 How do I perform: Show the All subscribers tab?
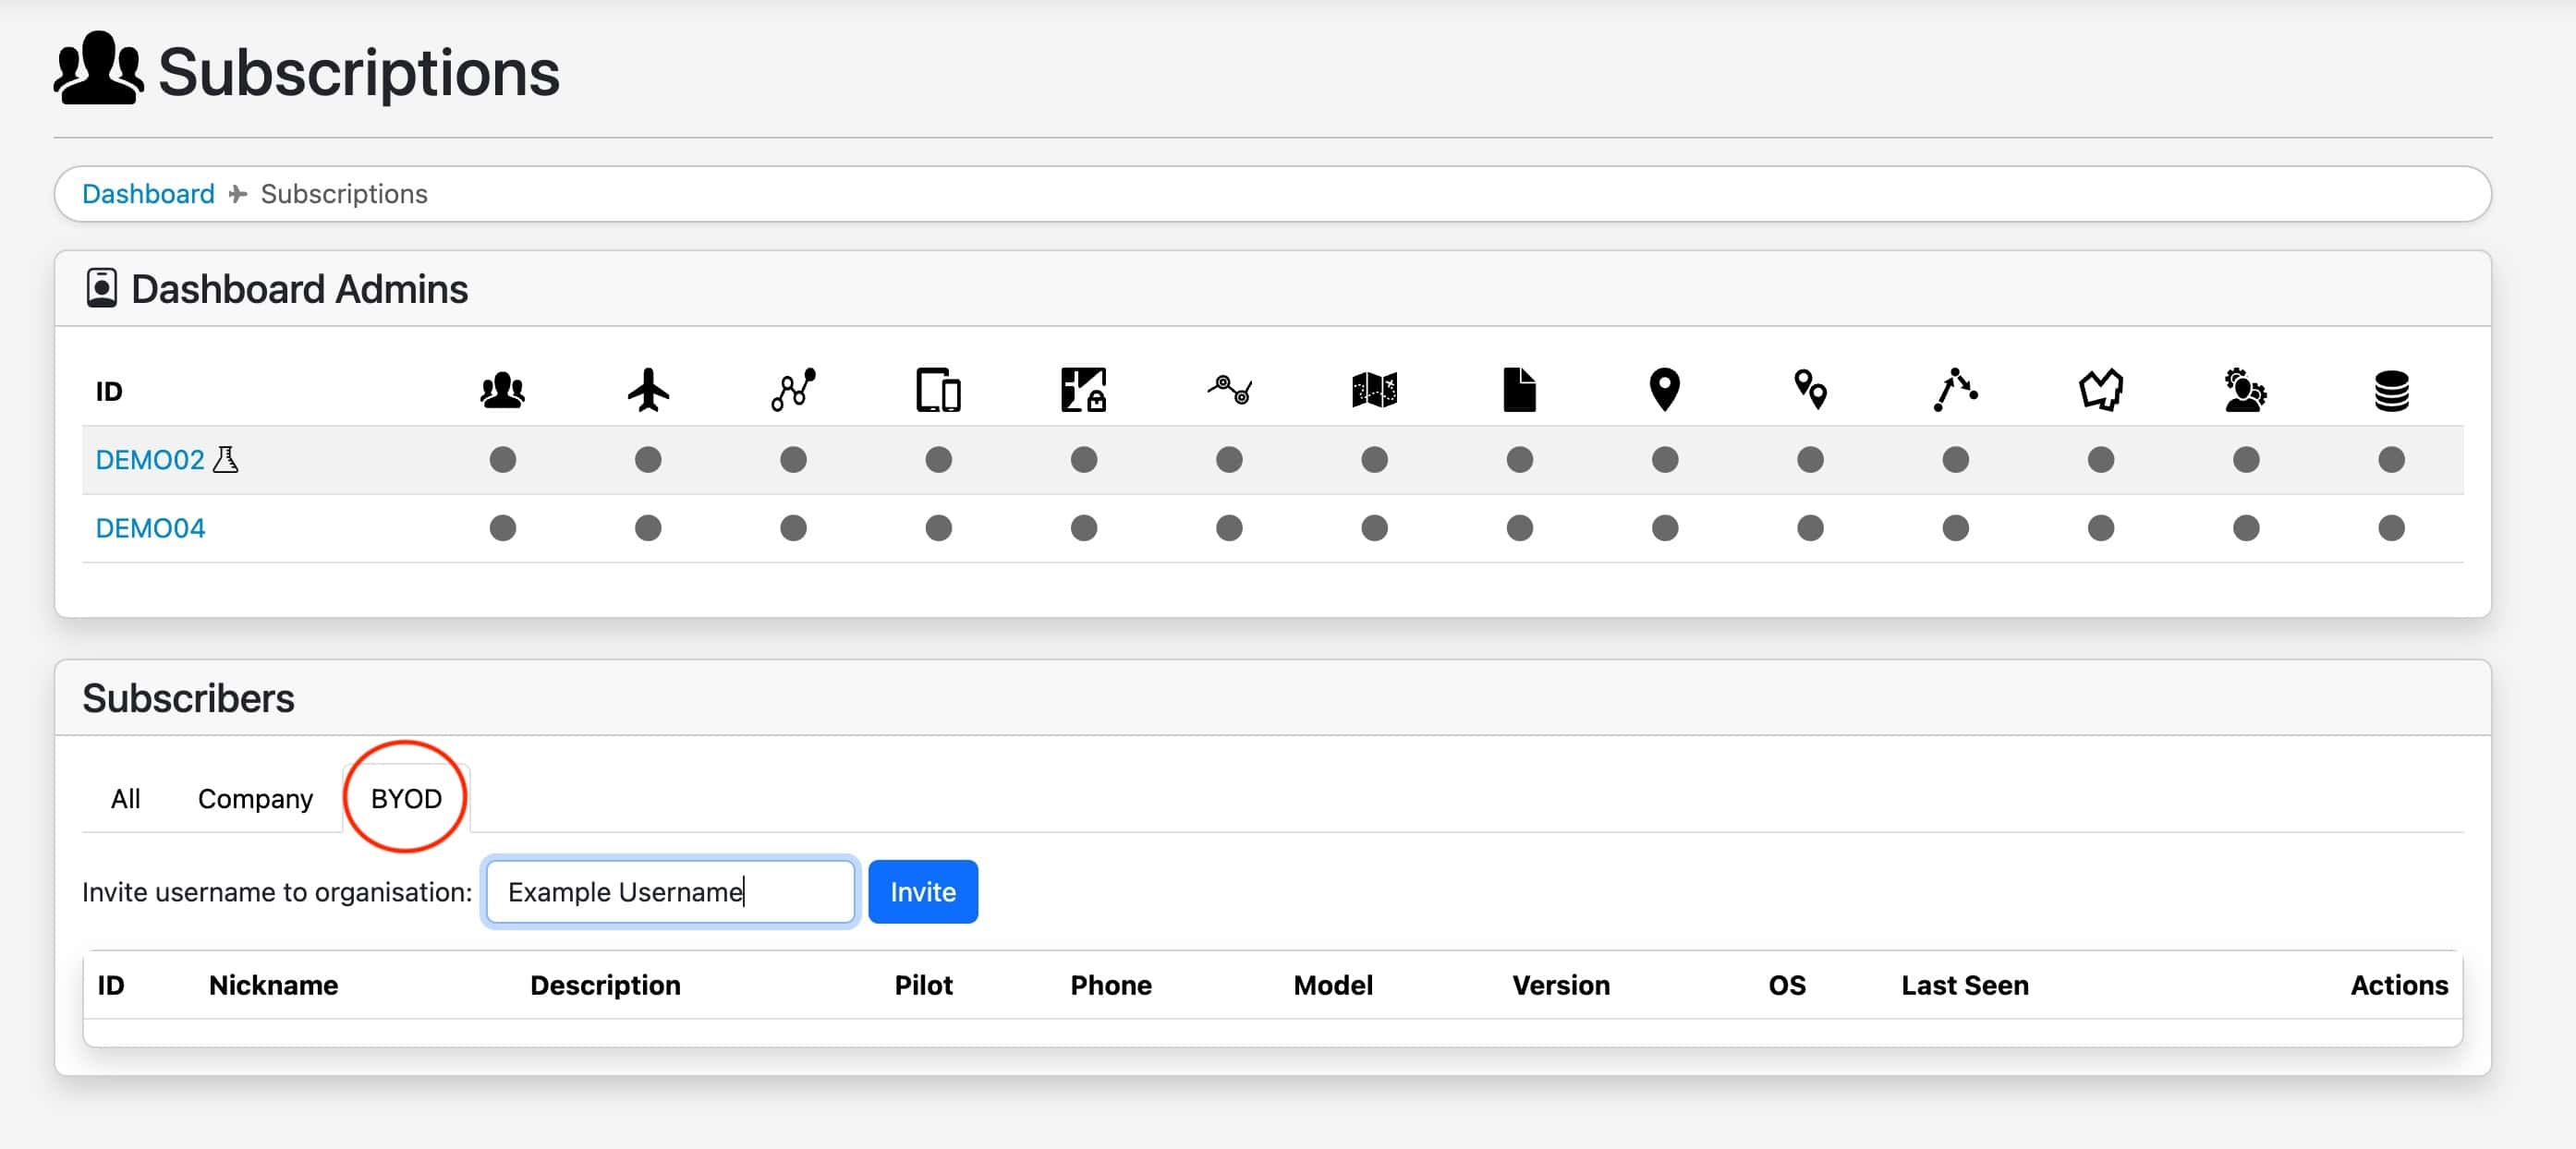(125, 798)
